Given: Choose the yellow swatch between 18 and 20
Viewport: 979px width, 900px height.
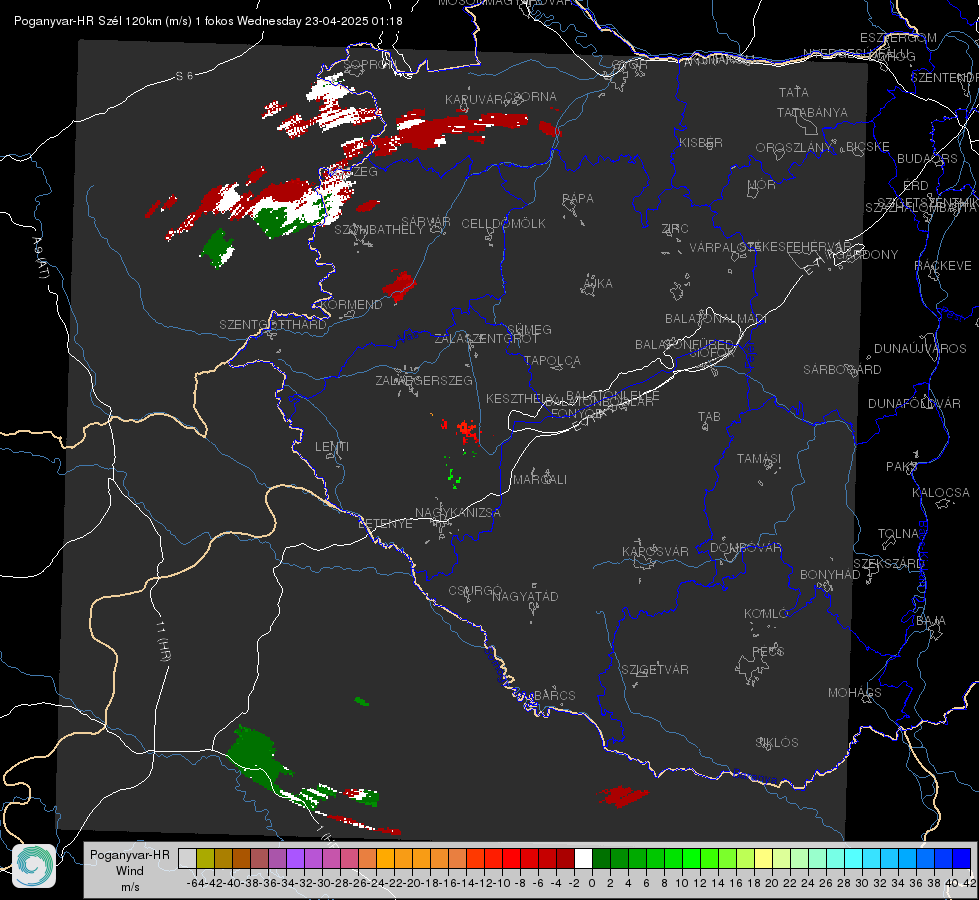Looking at the screenshot, I should (x=763, y=858).
